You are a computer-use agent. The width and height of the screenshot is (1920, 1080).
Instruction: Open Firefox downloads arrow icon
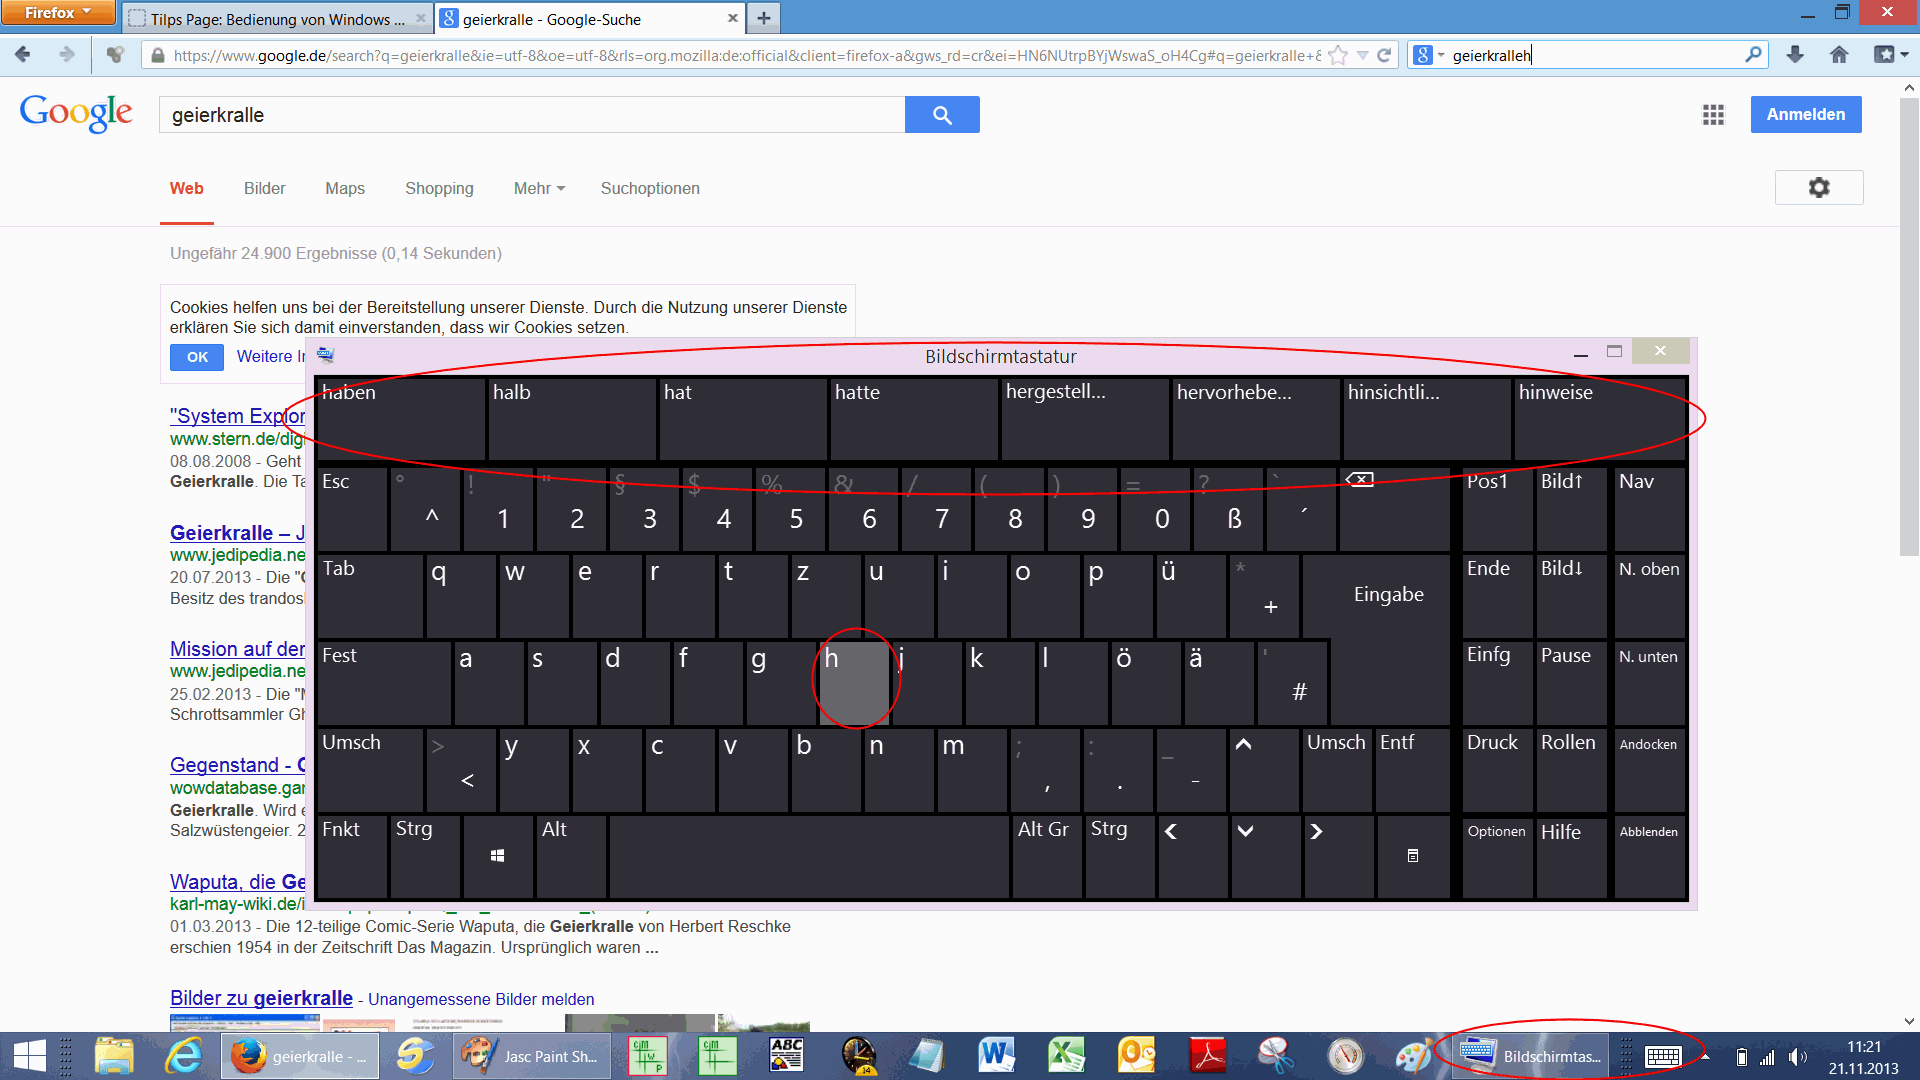pos(1795,55)
